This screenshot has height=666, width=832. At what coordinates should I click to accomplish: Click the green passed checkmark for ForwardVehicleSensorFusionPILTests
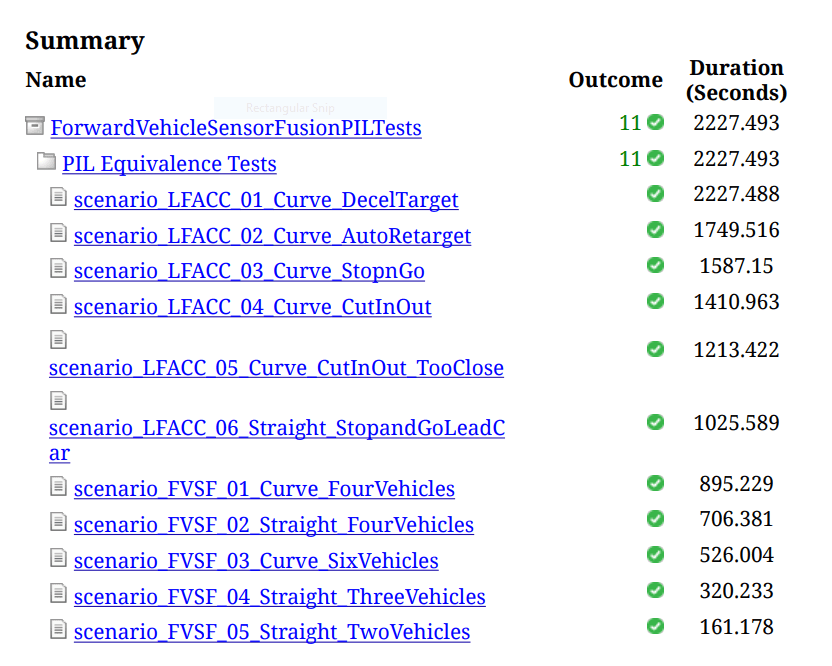tap(655, 122)
